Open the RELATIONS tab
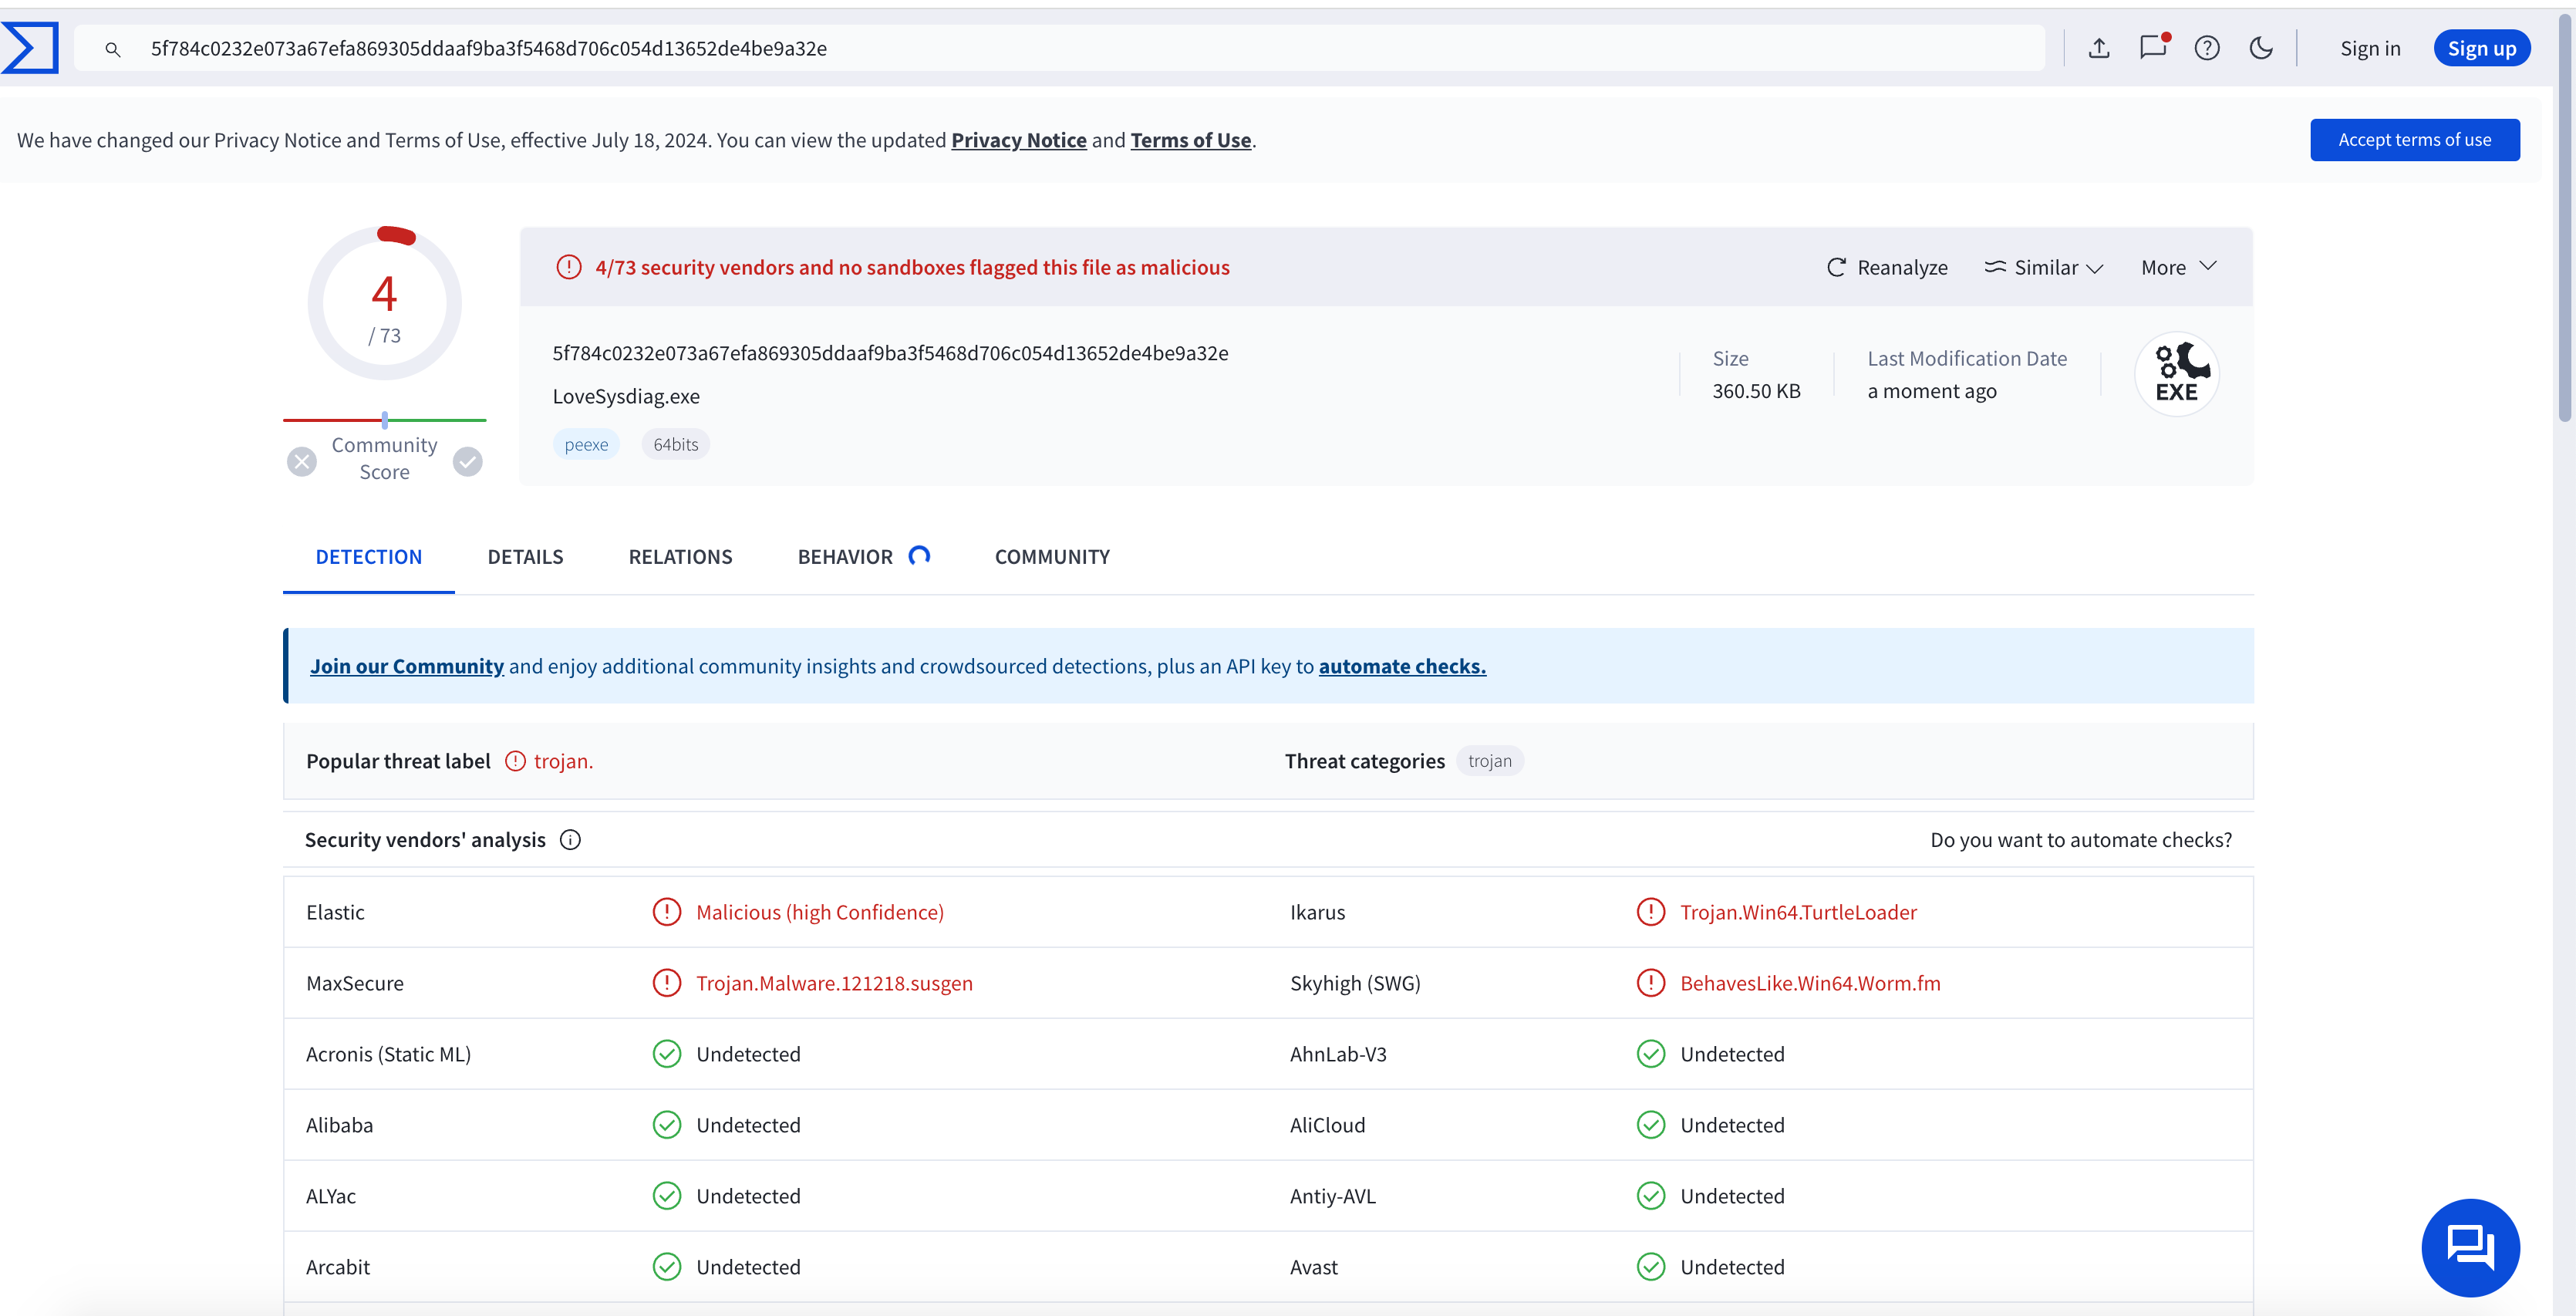 [680, 557]
